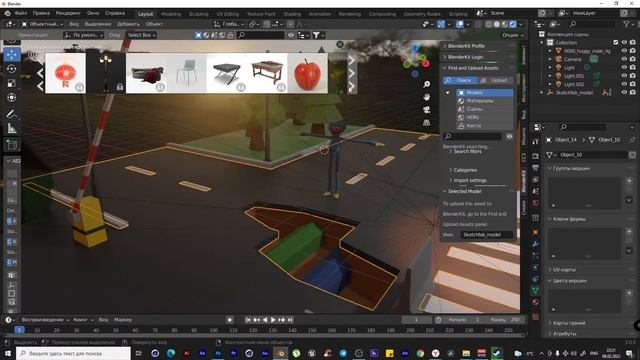Select the Rotate tool in the left toolbar
The width and height of the screenshot is (640, 360).
[x=12, y=69]
